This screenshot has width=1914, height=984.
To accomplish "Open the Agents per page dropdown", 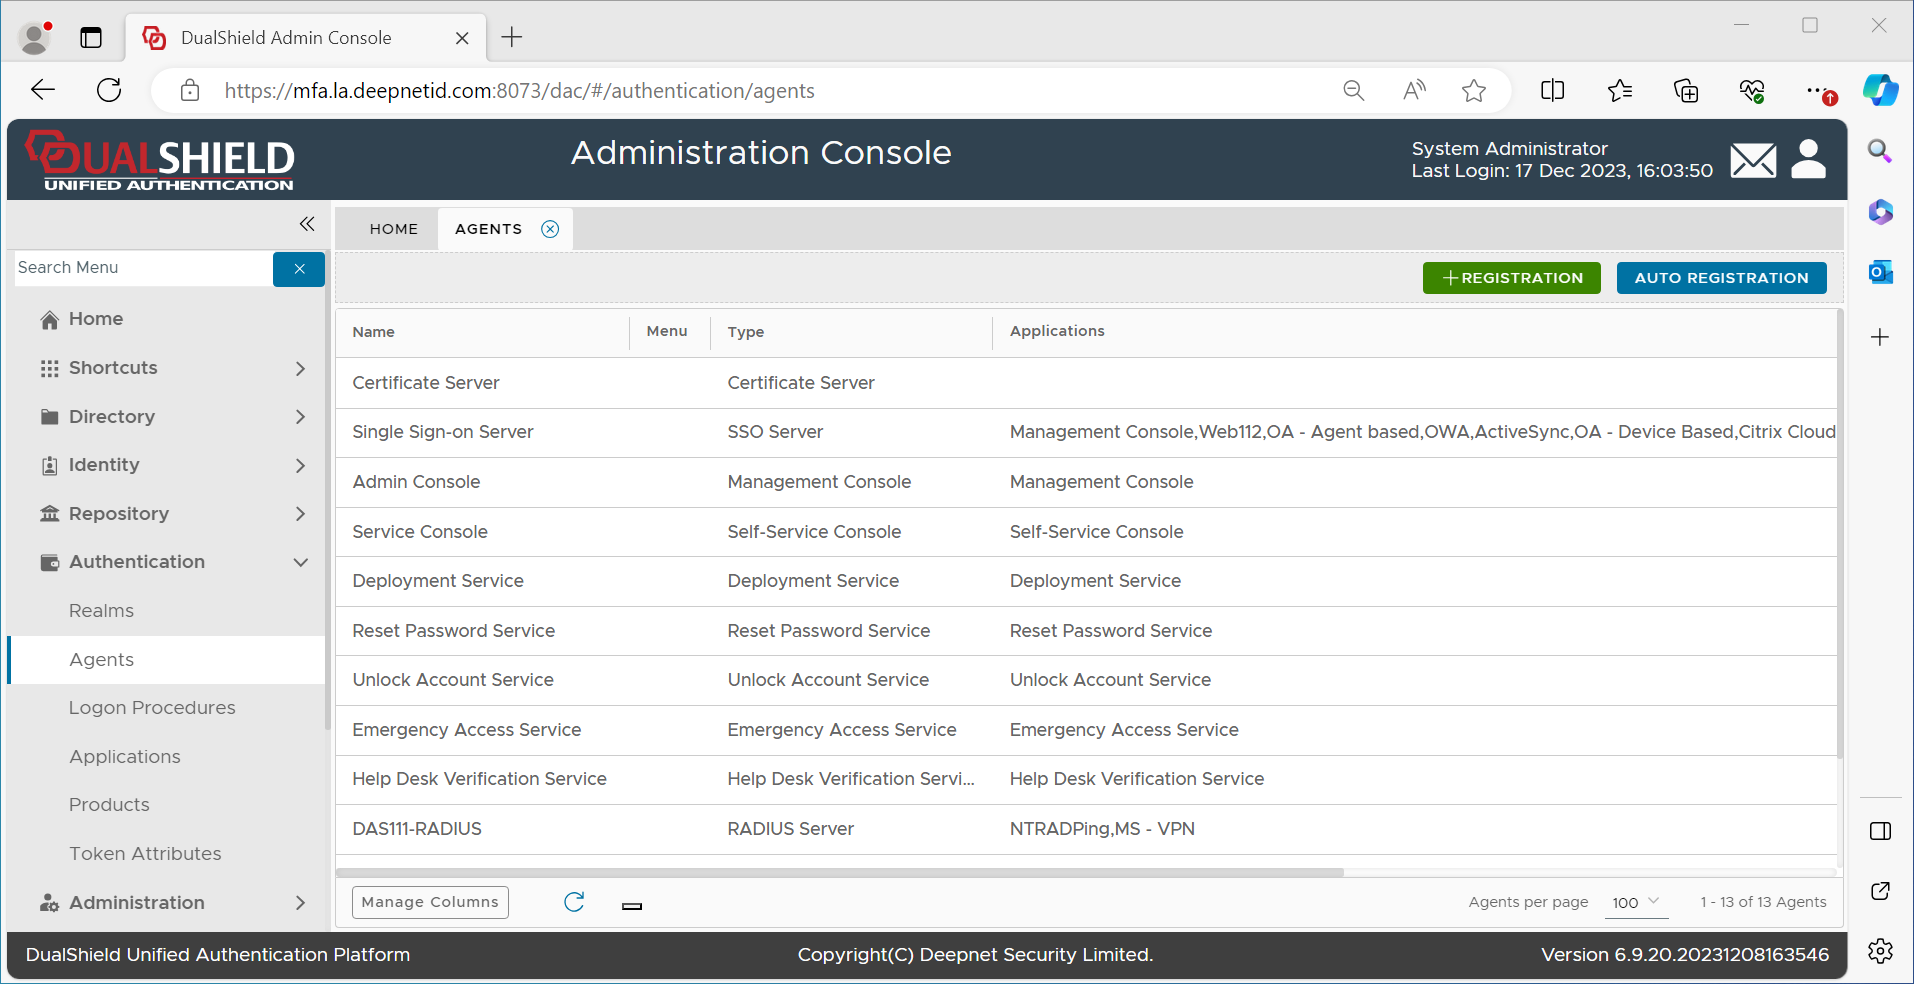I will point(1636,902).
